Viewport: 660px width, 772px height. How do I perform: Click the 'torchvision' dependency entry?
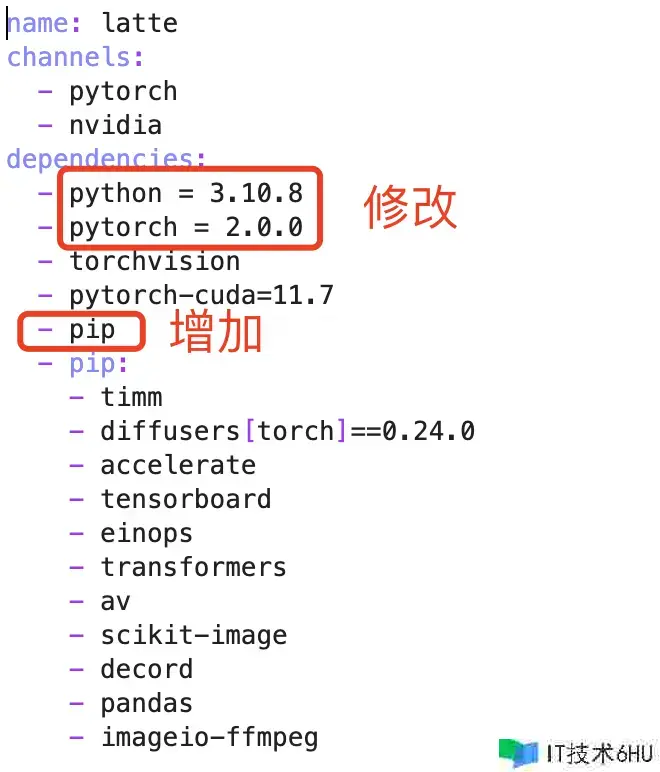(154, 261)
